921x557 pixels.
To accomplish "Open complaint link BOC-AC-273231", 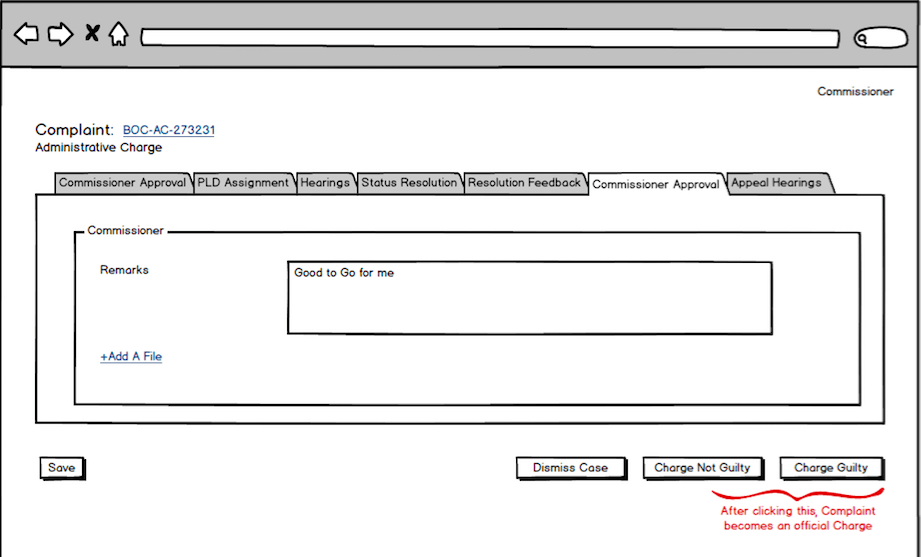I will point(169,130).
